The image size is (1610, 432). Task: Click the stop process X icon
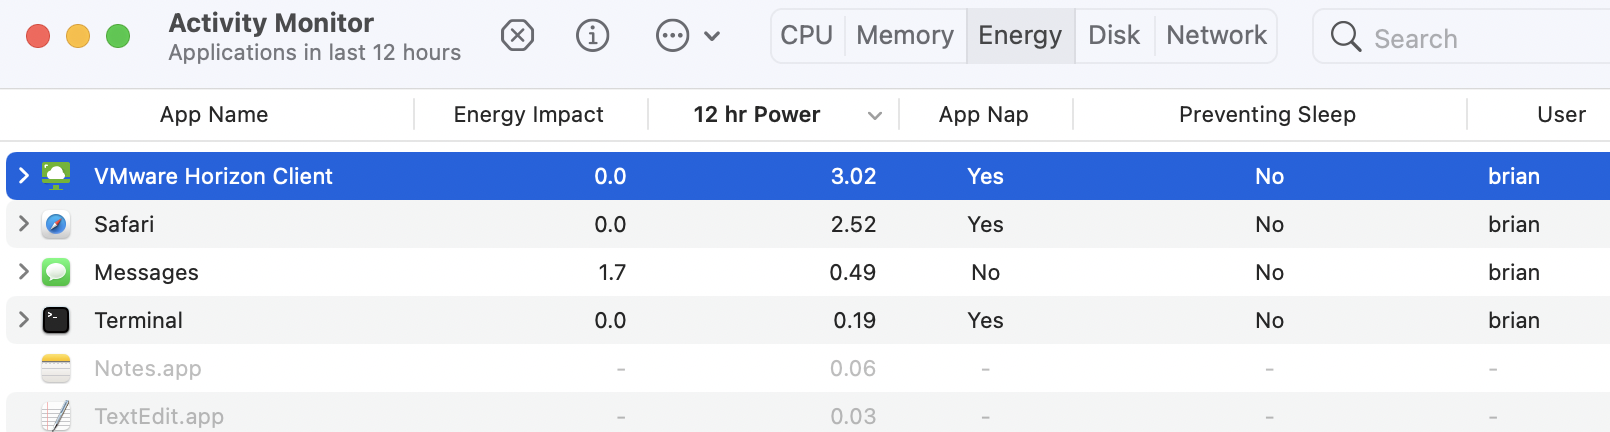(517, 36)
